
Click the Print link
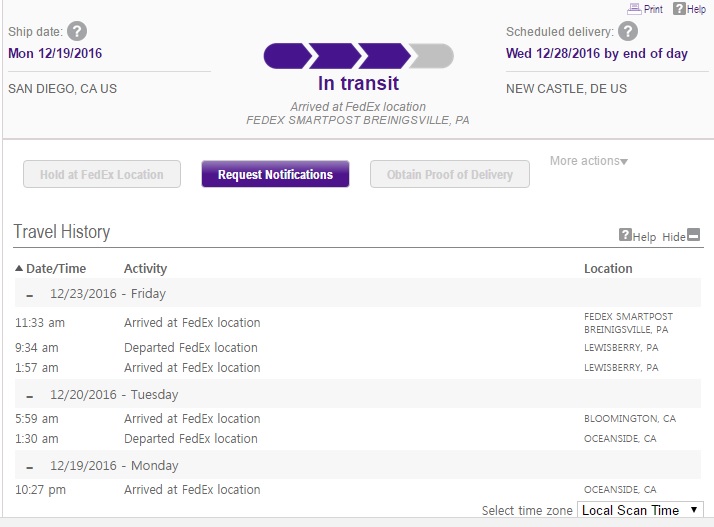click(653, 9)
